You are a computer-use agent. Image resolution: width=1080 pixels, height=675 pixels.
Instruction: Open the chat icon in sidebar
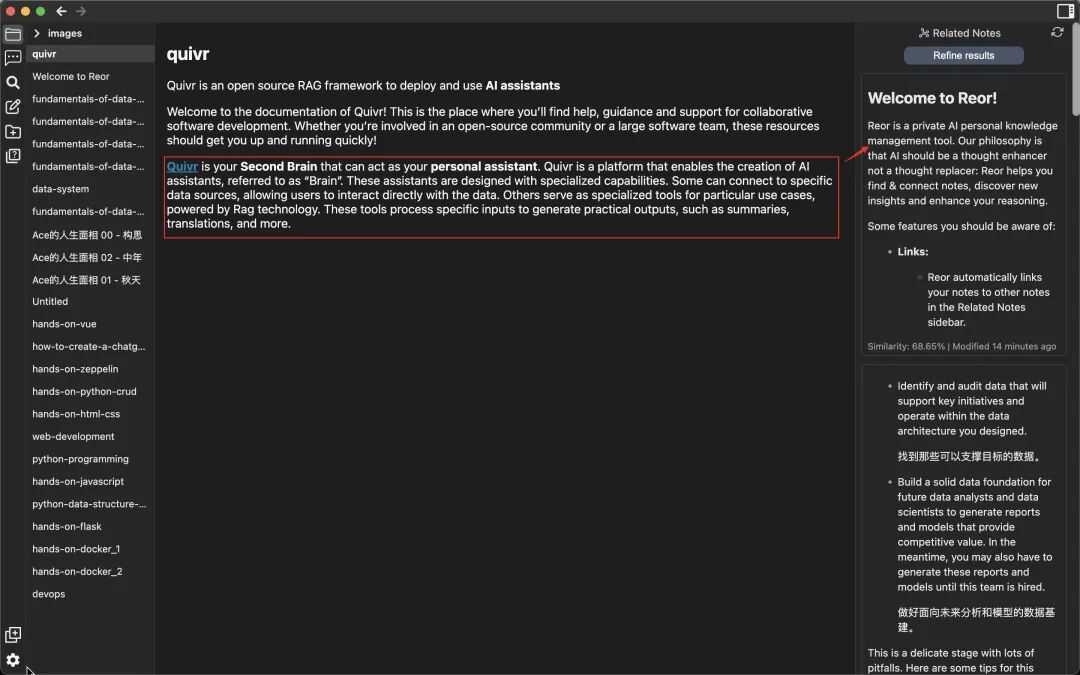[x=12, y=58]
